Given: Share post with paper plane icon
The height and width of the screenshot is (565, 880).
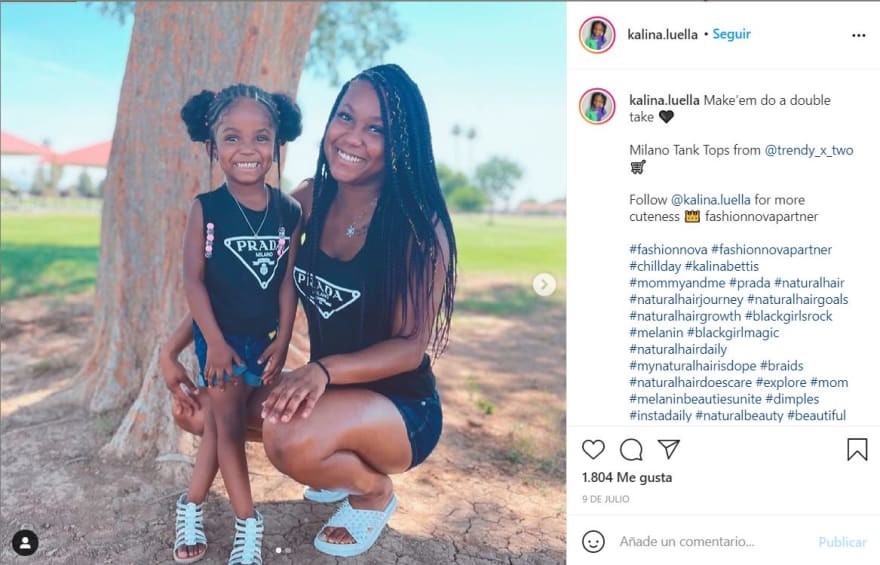Looking at the screenshot, I should click(x=669, y=449).
